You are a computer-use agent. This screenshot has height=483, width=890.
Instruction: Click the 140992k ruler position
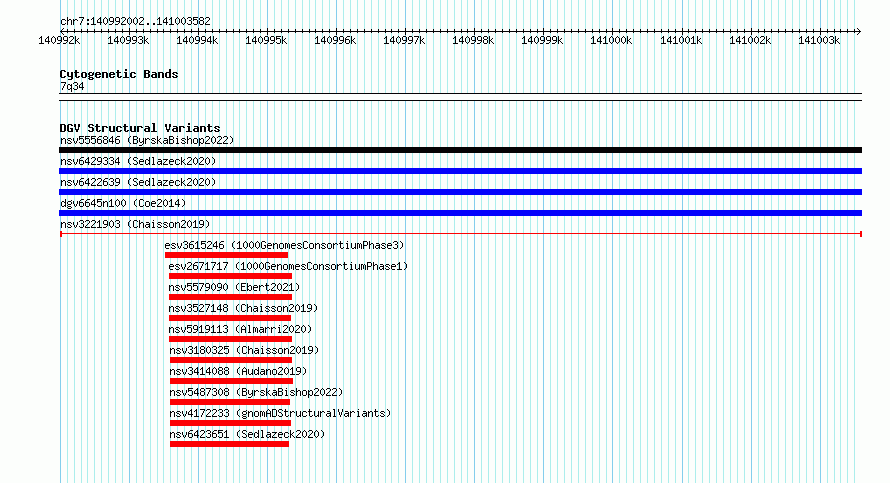[59, 40]
